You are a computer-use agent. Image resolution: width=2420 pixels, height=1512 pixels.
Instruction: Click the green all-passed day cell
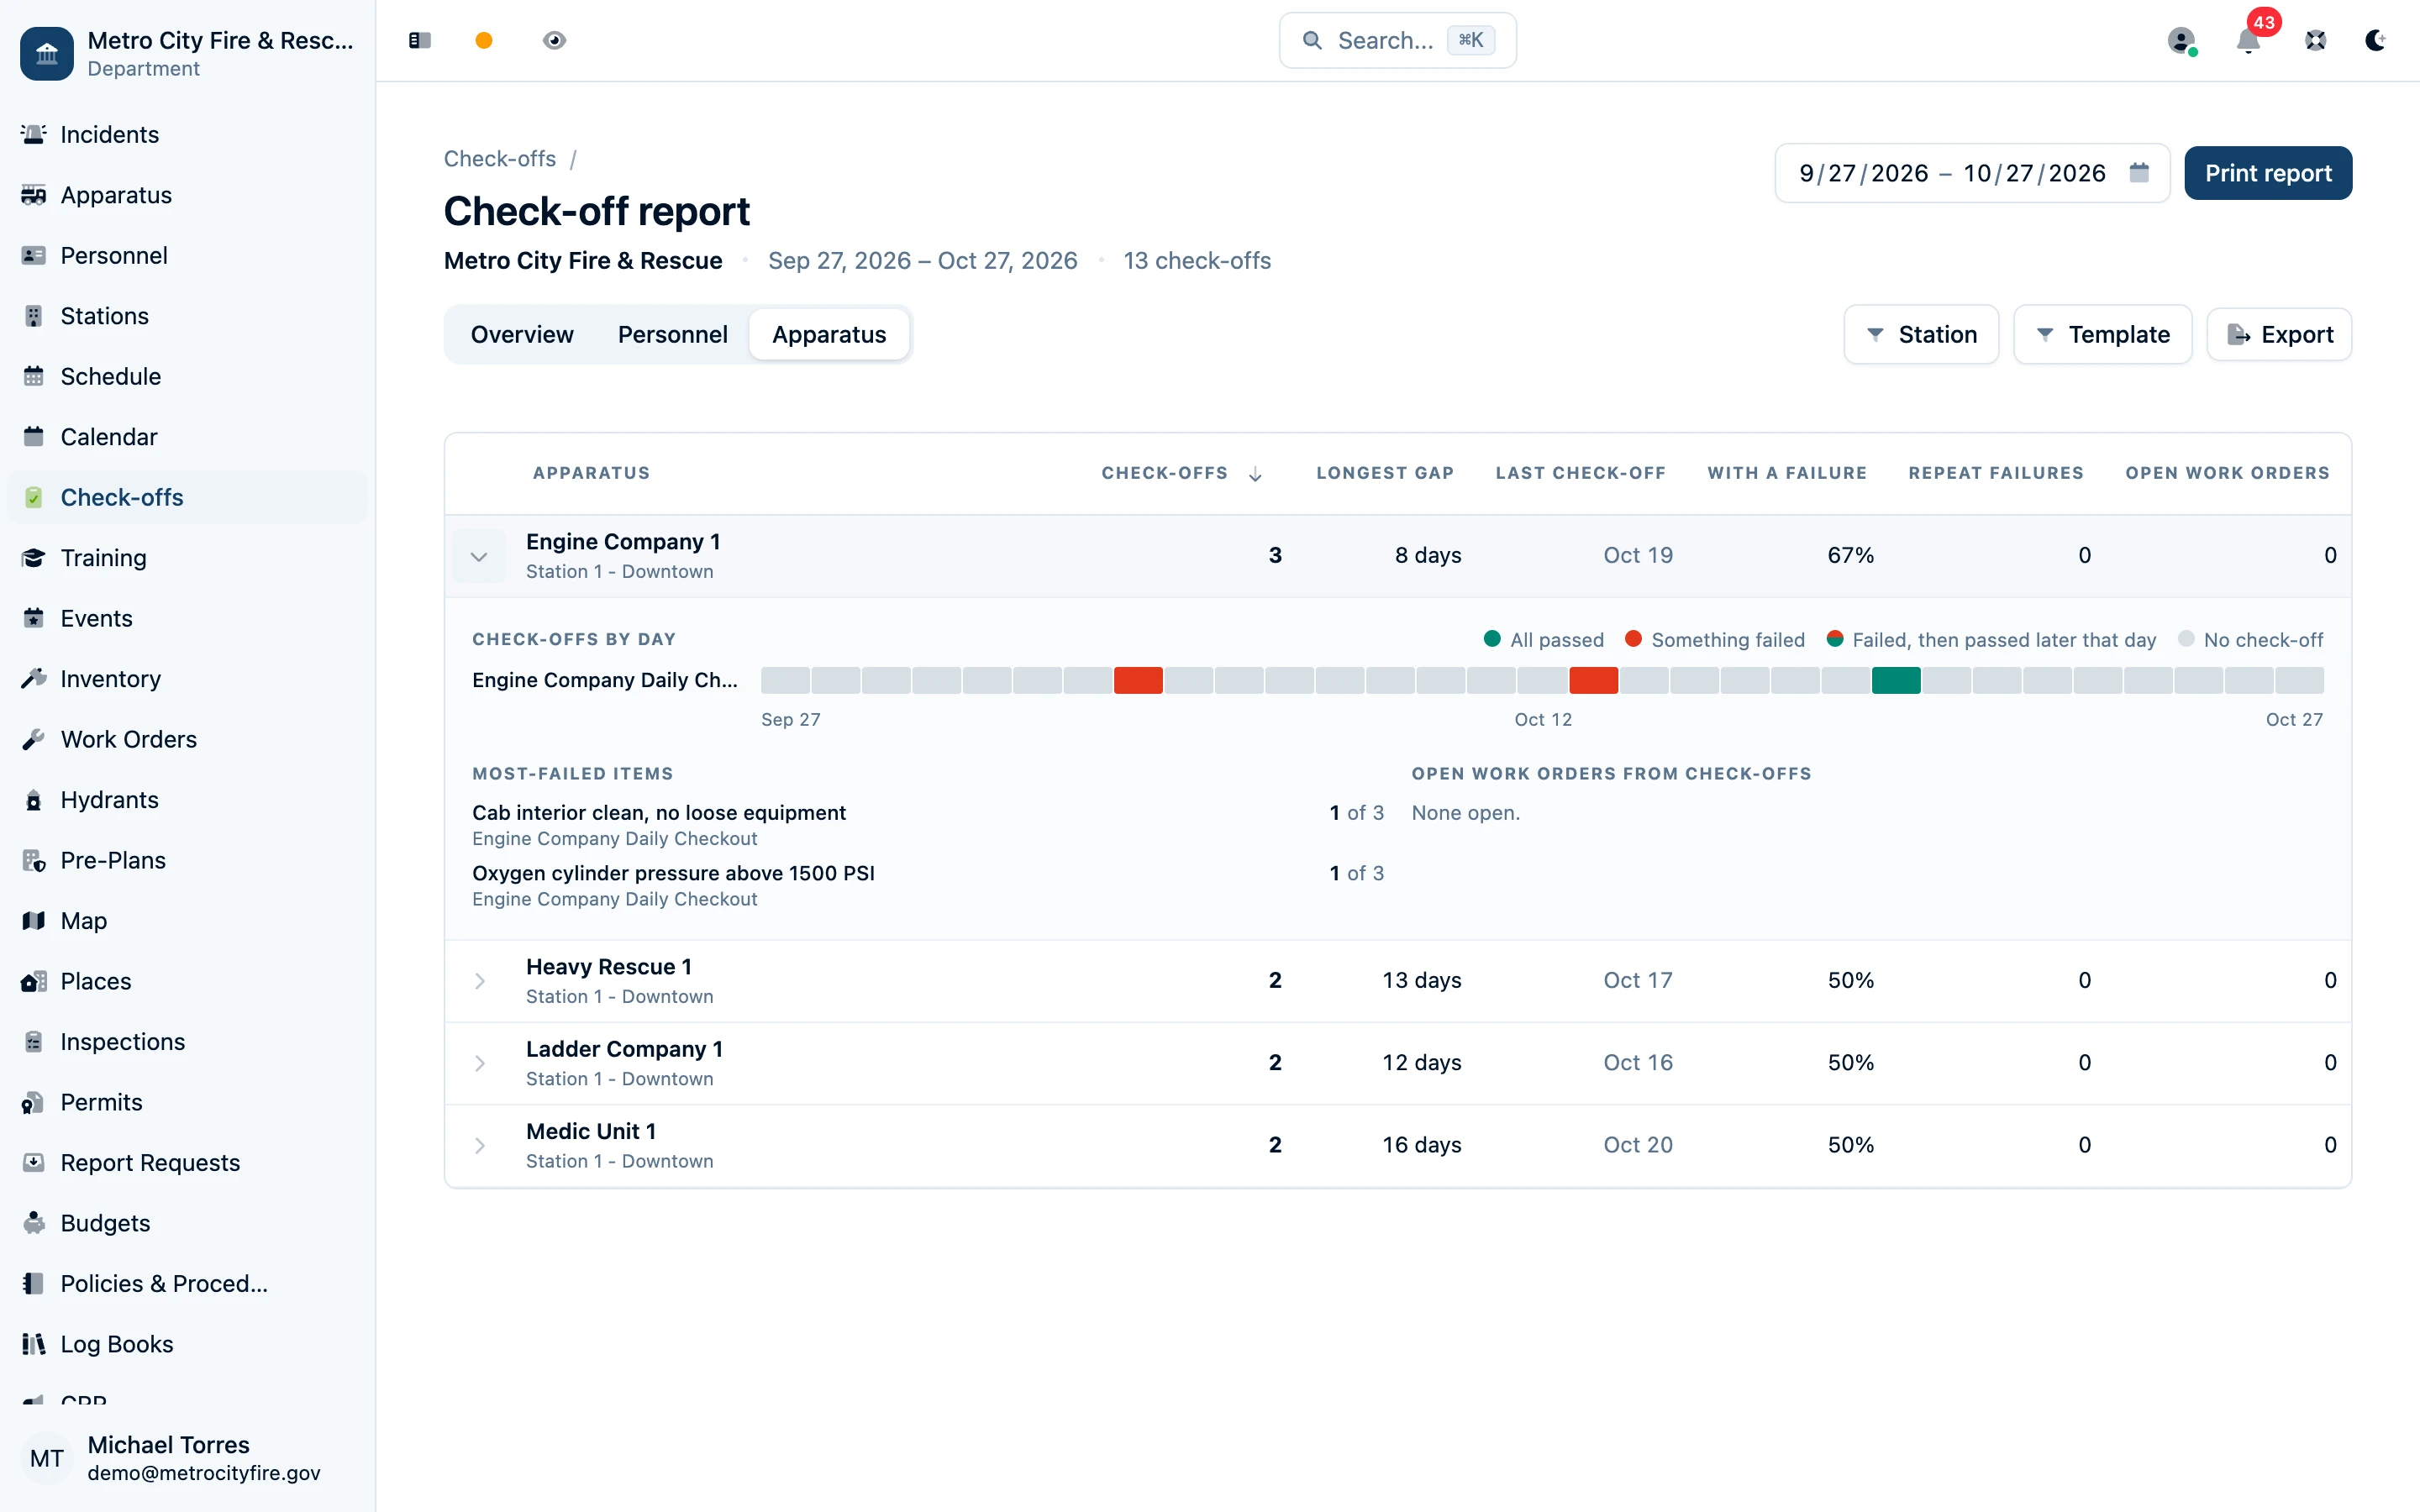pos(1895,680)
